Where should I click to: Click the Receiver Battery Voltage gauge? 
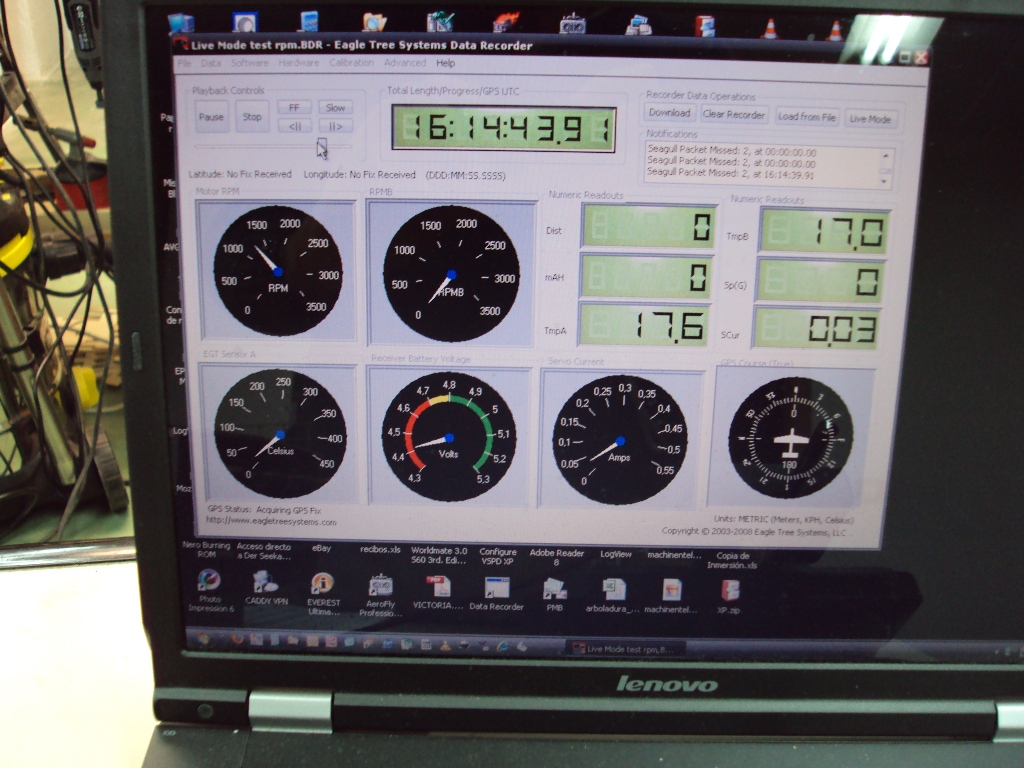[449, 437]
